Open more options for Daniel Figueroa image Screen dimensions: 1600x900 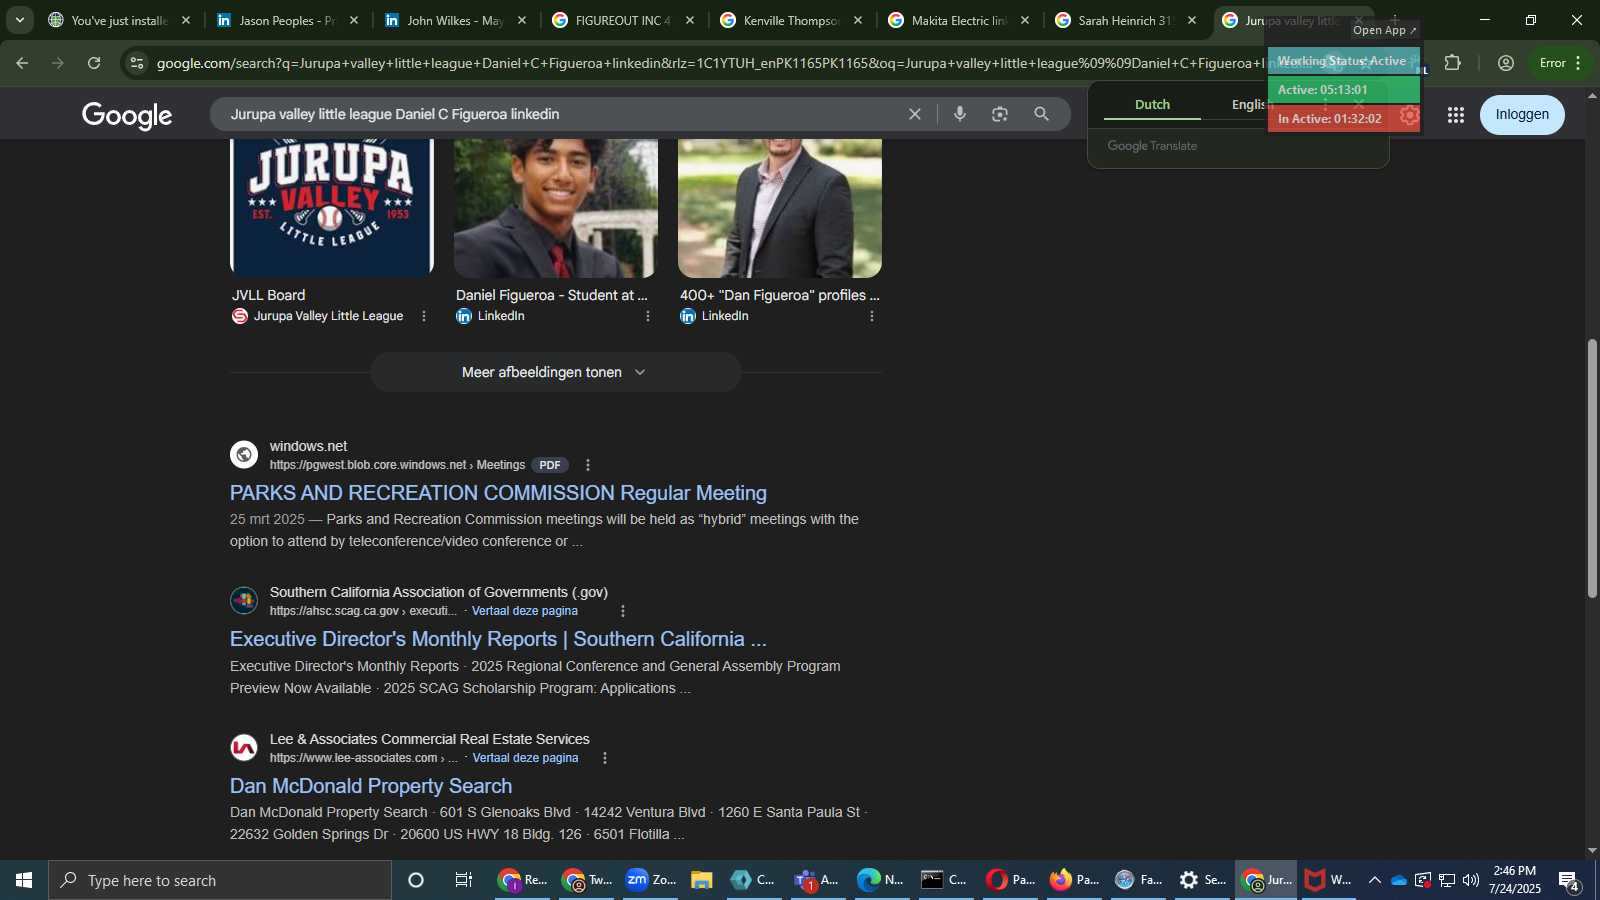pos(648,316)
